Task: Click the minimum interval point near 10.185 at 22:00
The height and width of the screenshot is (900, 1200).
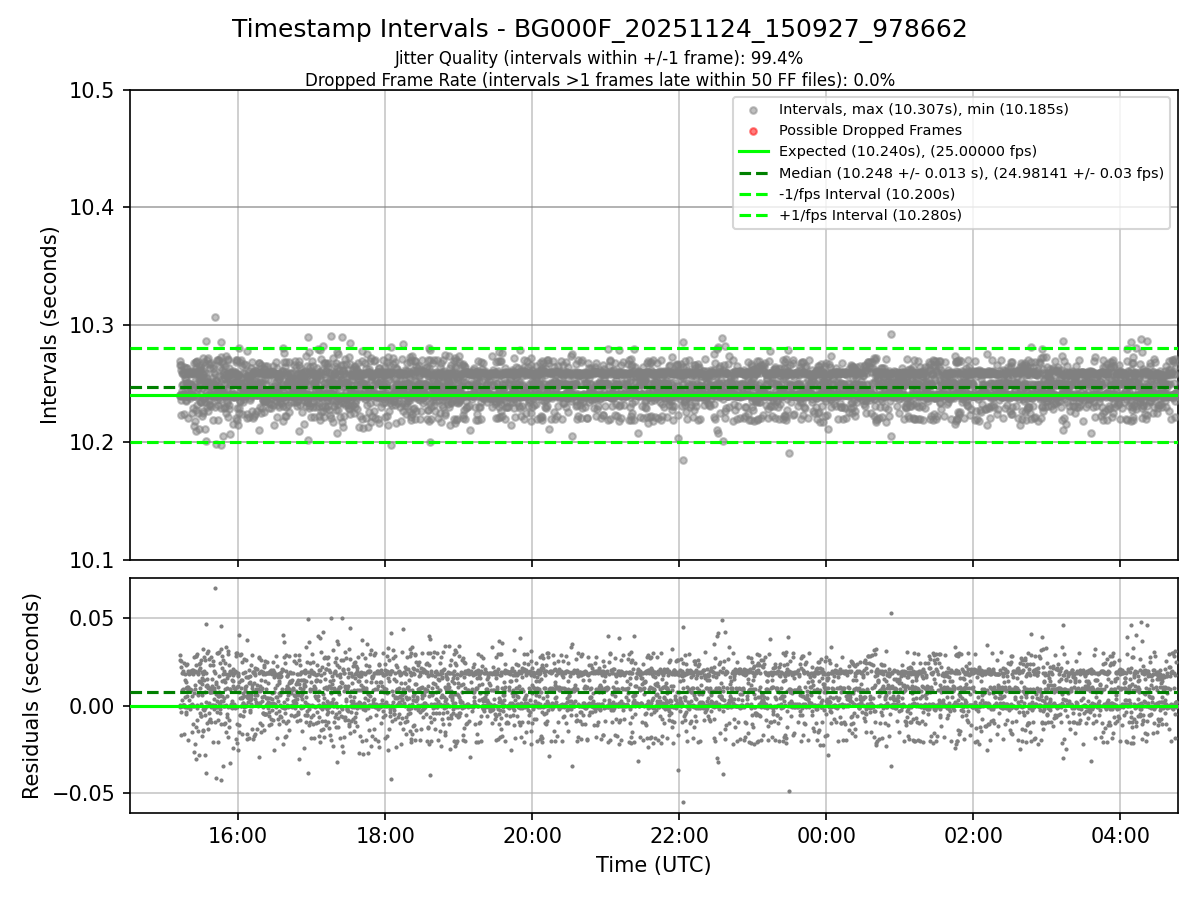Action: pos(683,460)
